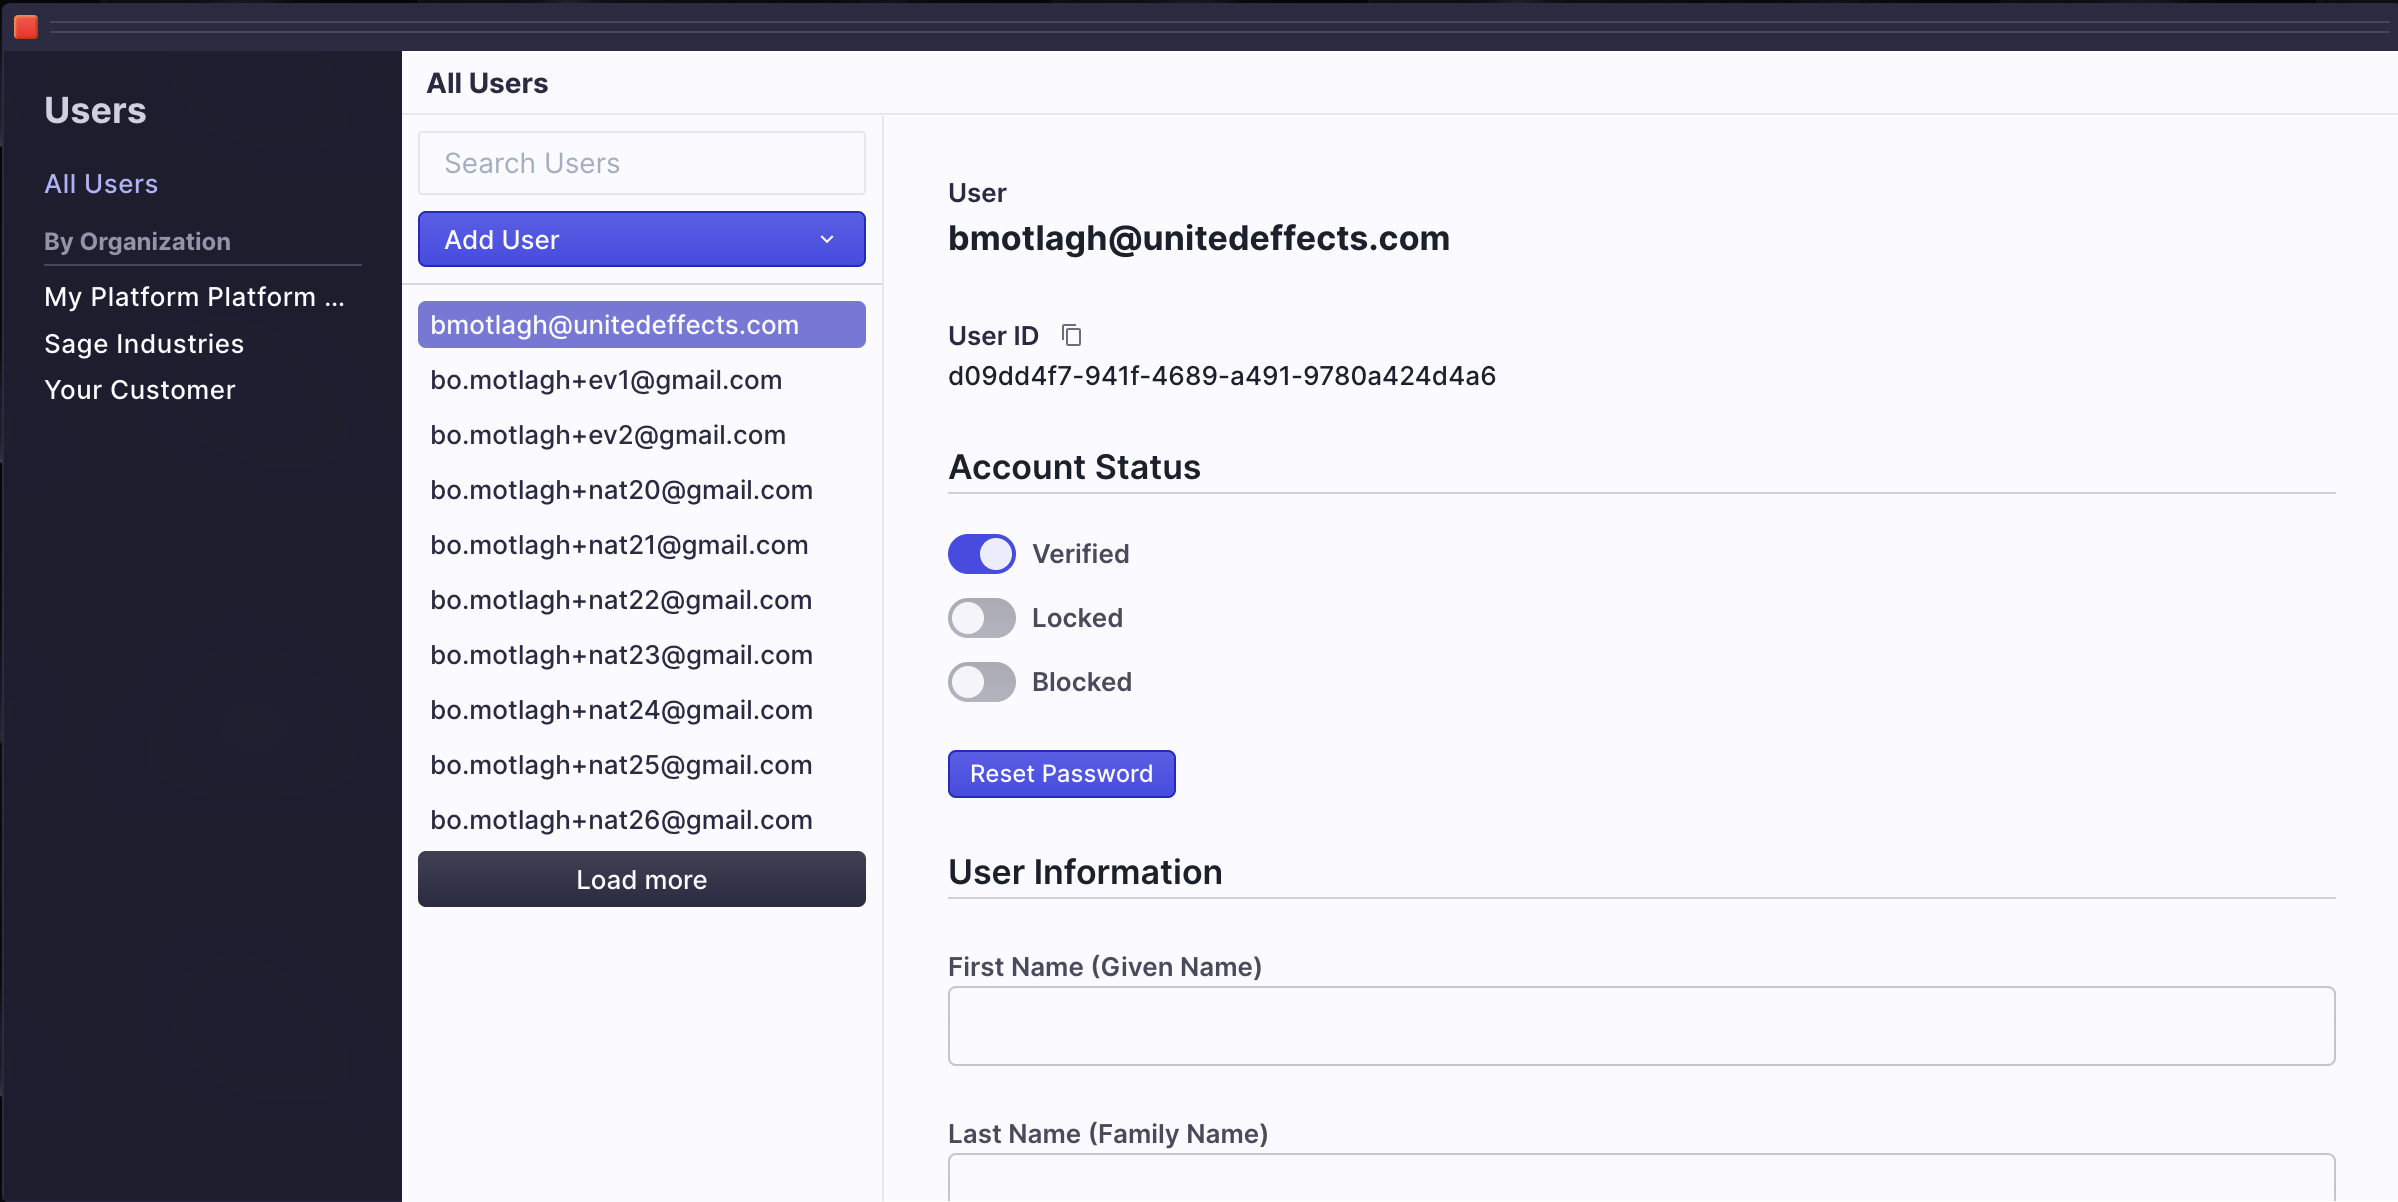Viewport: 2398px width, 1202px height.
Task: Open the All Users sidebar section
Action: coord(101,184)
